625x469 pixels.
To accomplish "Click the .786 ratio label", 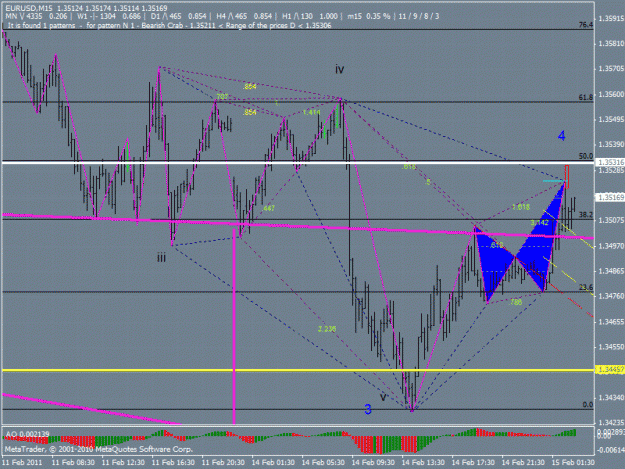I will [516, 302].
